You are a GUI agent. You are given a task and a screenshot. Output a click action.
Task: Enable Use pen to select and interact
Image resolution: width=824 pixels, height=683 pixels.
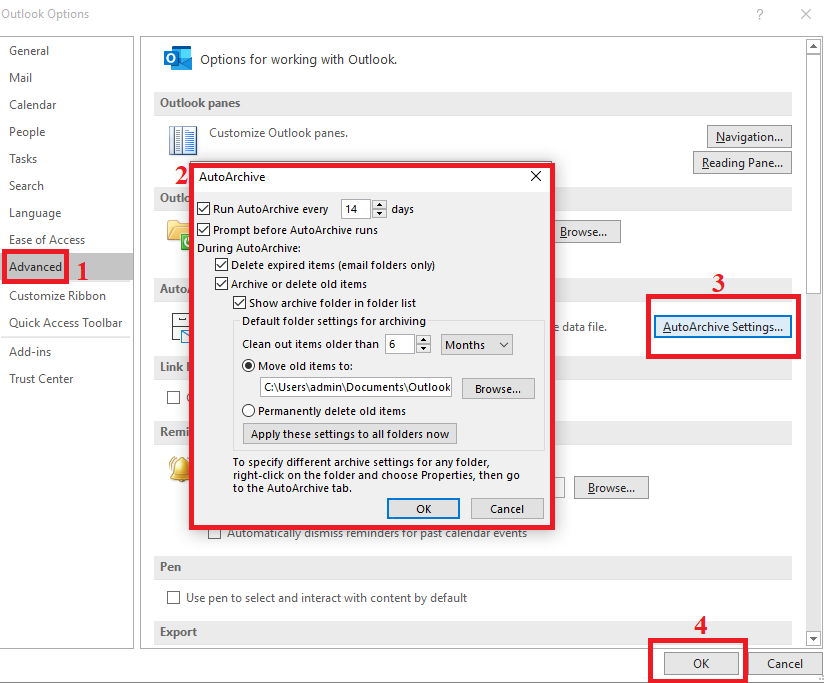173,598
